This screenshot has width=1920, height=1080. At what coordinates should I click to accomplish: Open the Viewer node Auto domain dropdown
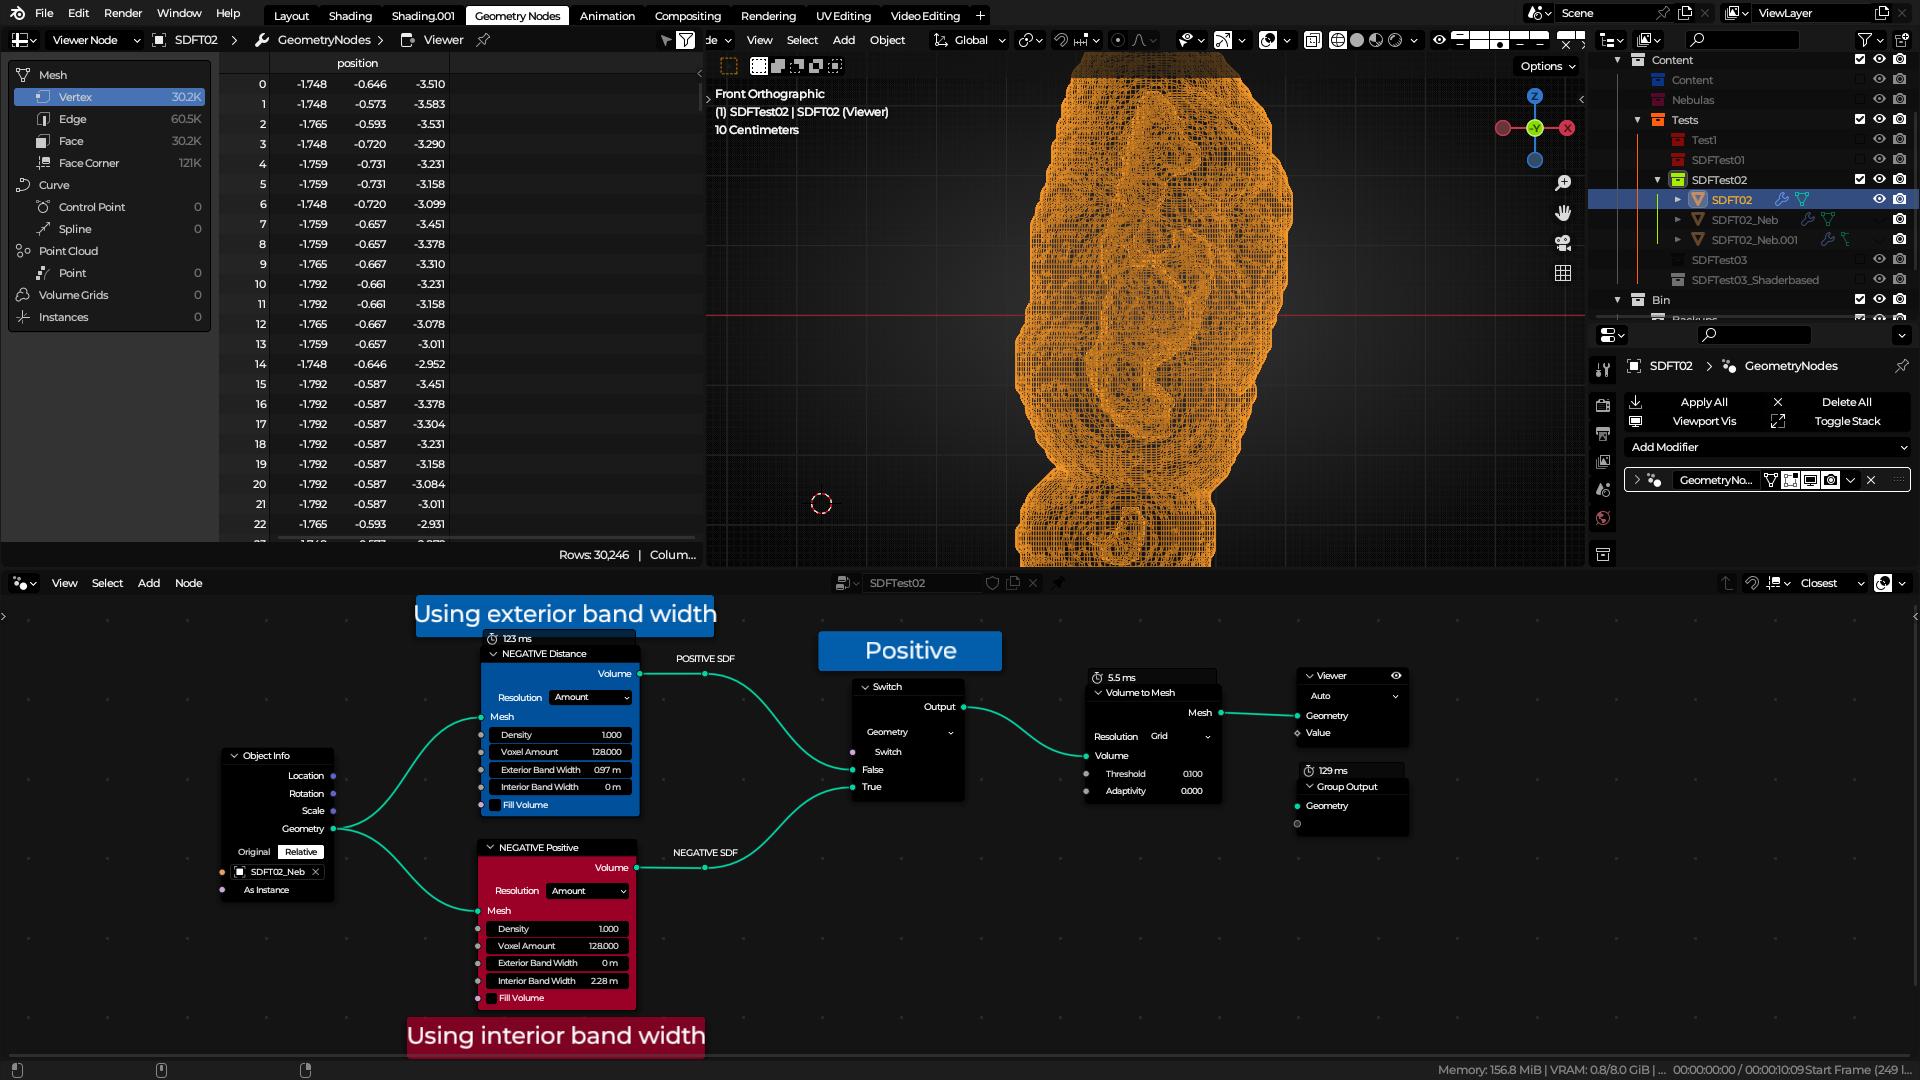click(1353, 696)
